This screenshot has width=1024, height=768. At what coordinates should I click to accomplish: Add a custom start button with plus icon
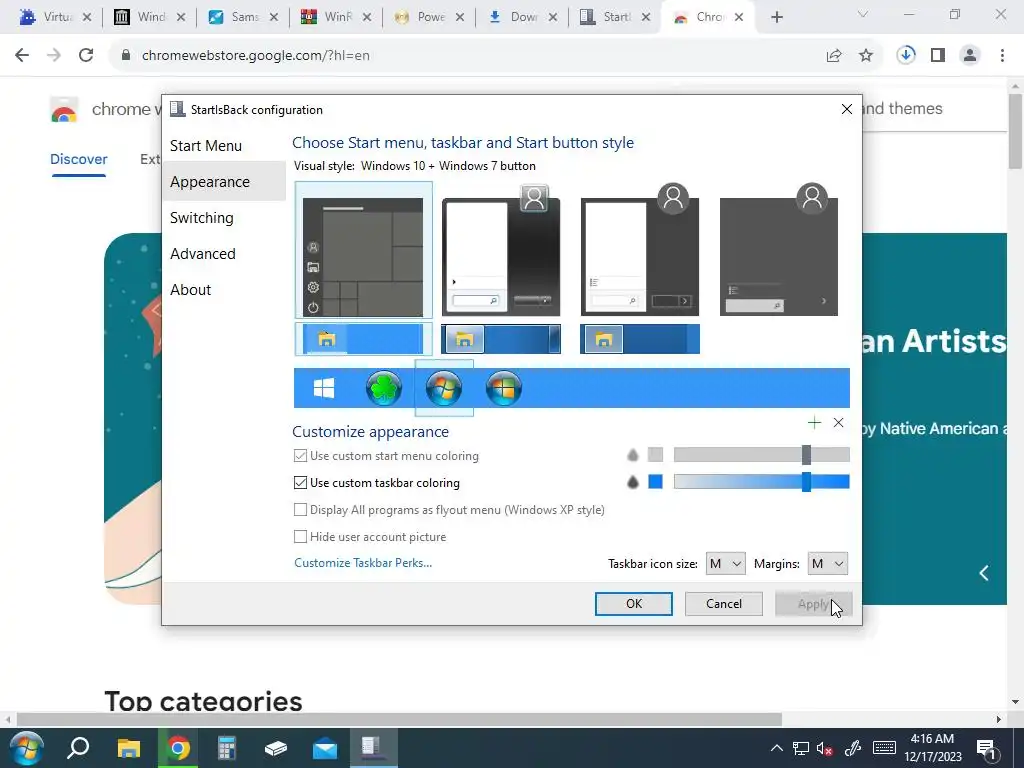[x=814, y=423]
